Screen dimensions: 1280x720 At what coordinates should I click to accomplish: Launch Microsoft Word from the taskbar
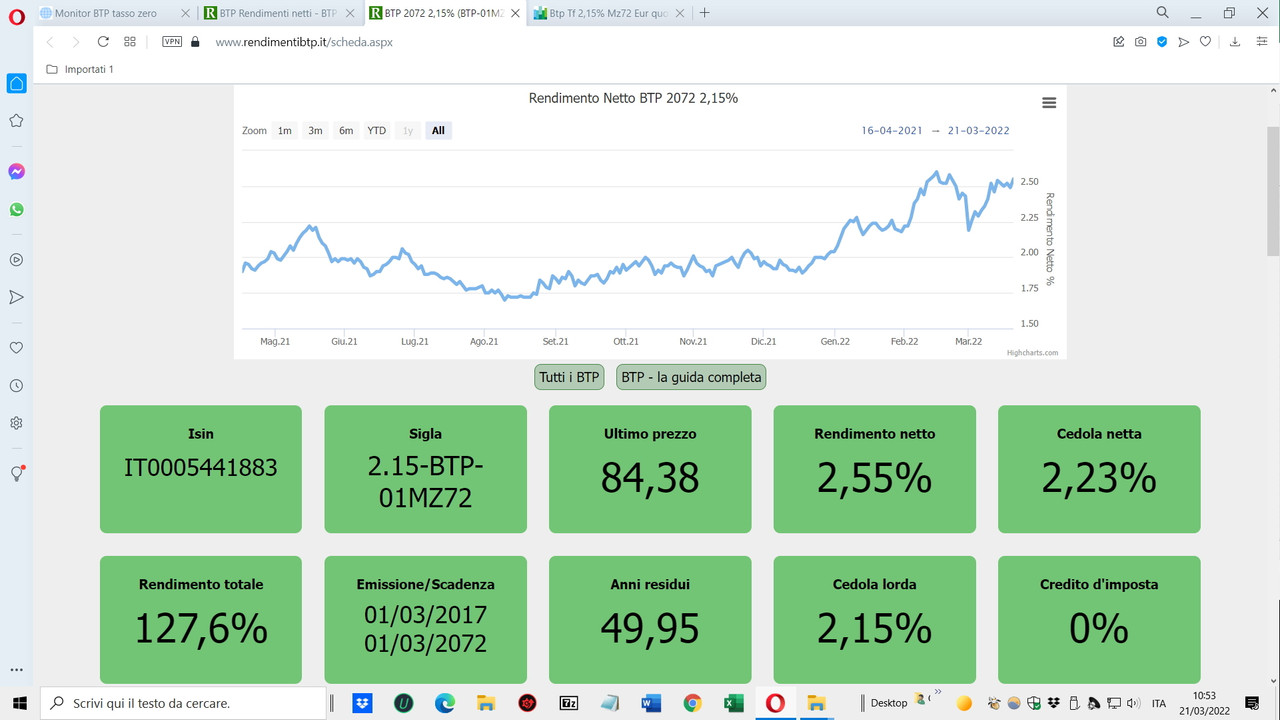point(651,703)
